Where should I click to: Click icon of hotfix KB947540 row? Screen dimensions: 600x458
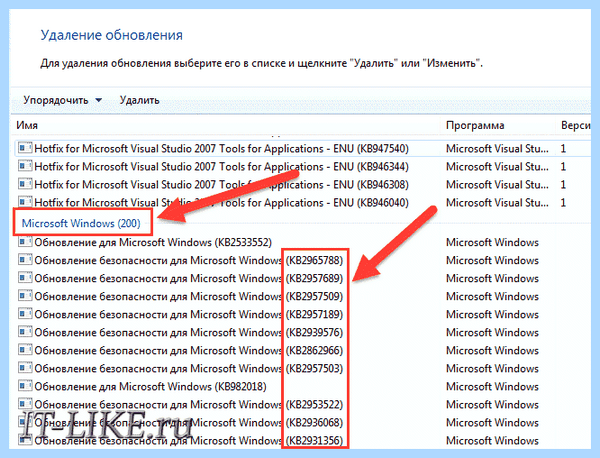25,147
